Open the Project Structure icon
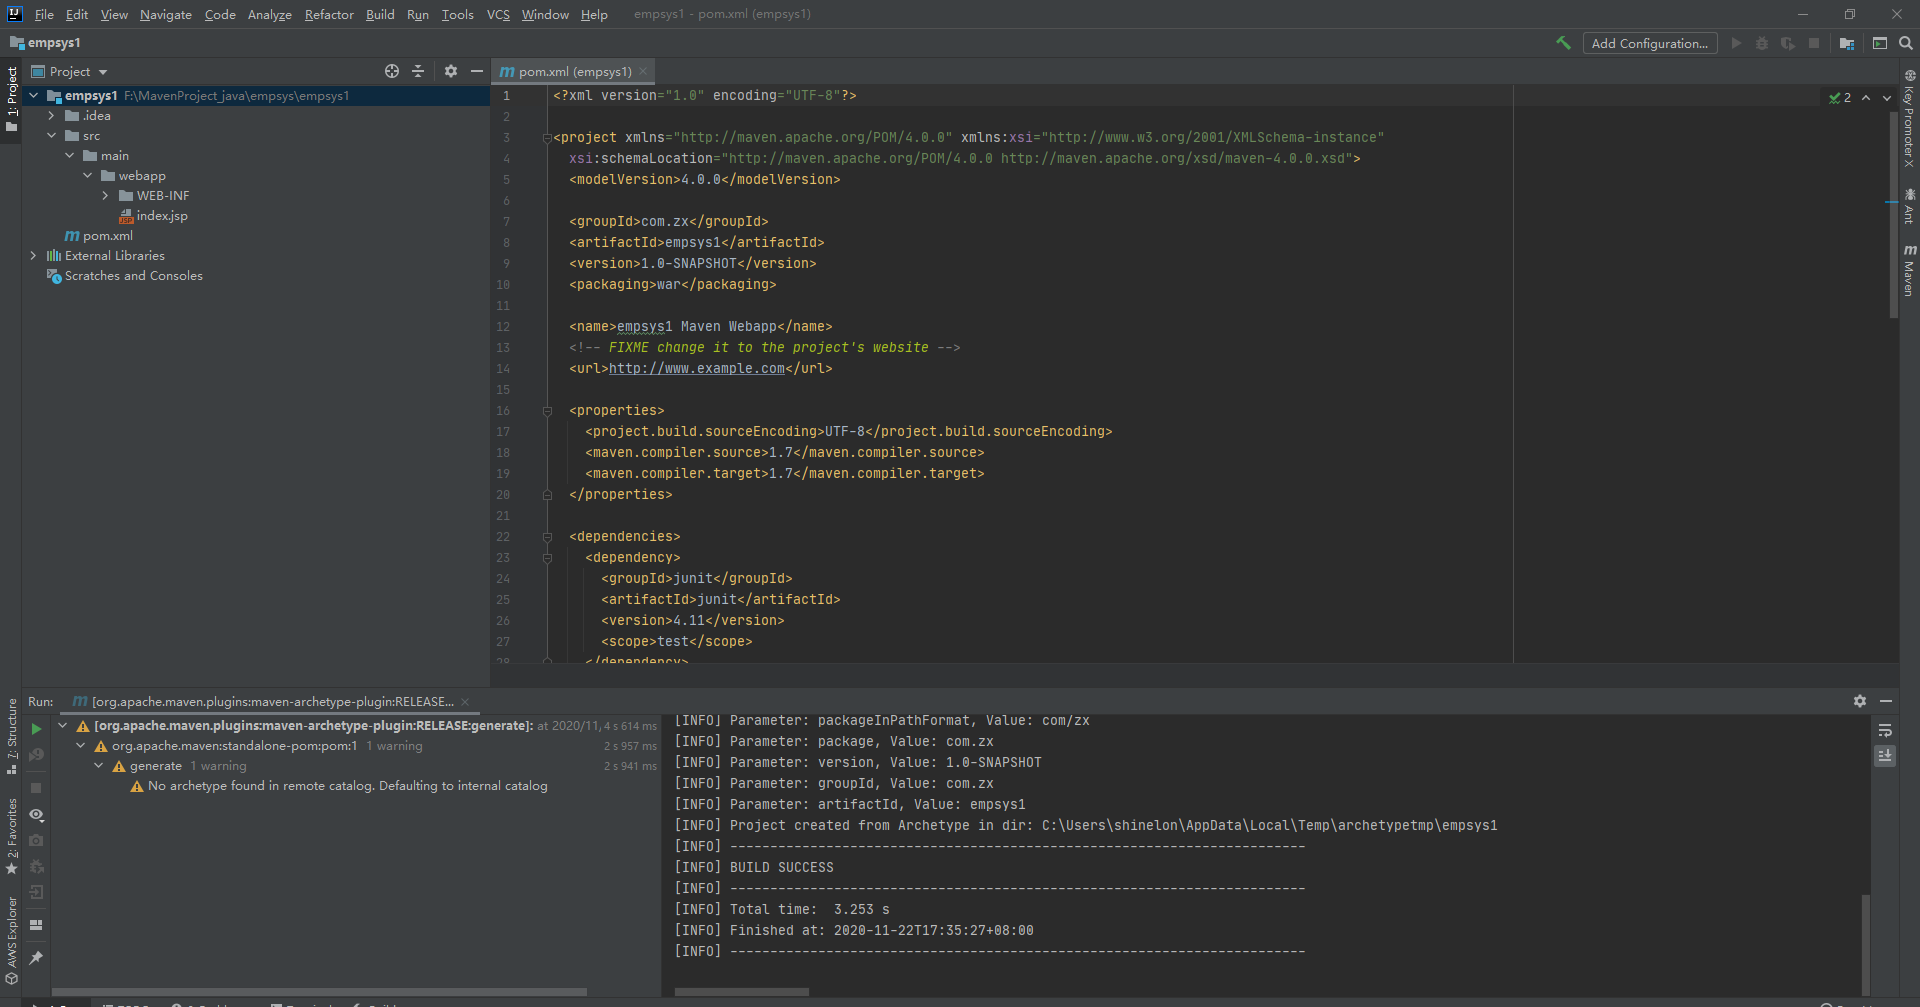This screenshot has width=1920, height=1007. pyautogui.click(x=1847, y=43)
